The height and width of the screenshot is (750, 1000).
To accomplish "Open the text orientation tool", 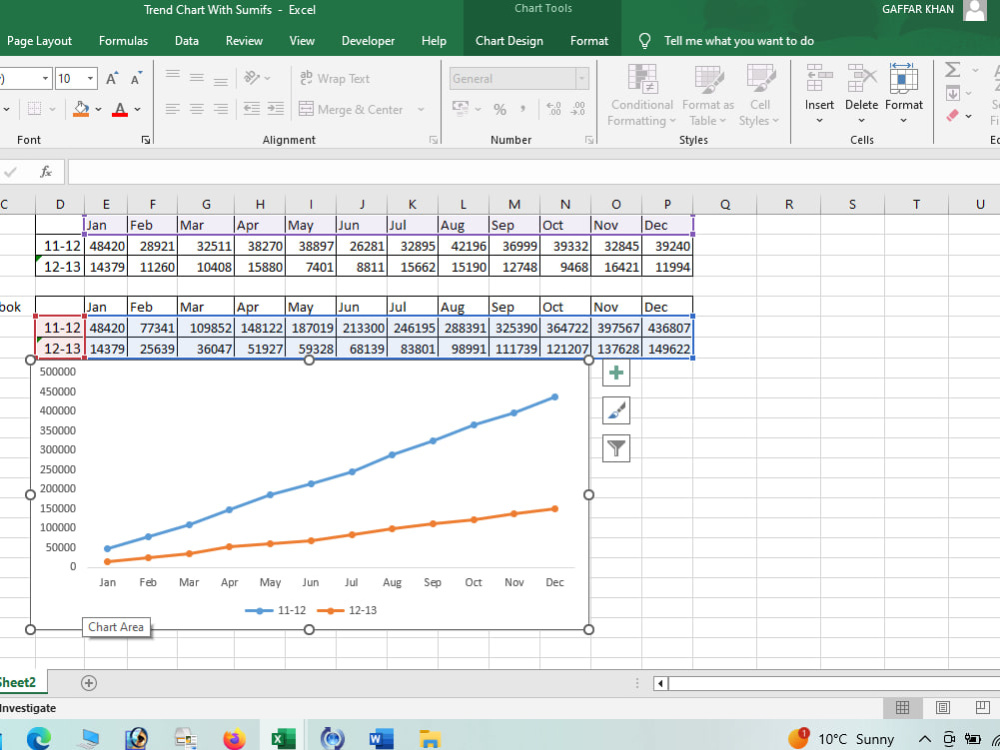I will 252,78.
